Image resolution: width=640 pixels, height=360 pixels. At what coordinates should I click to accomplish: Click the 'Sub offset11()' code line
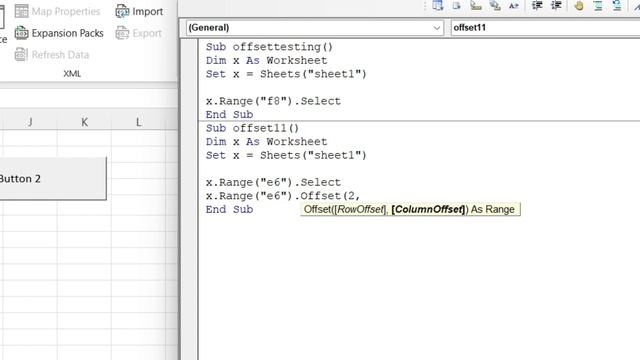point(252,128)
